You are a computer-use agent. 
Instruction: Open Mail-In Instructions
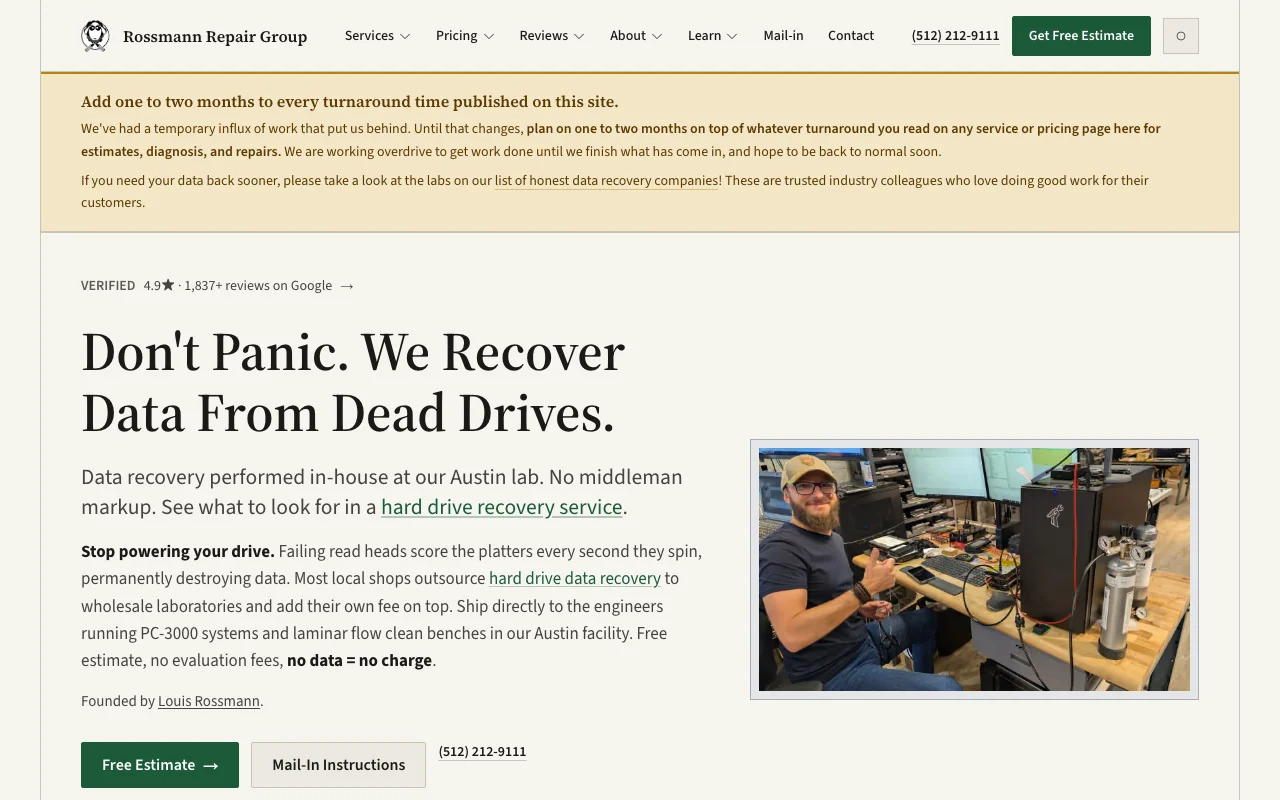(x=338, y=765)
